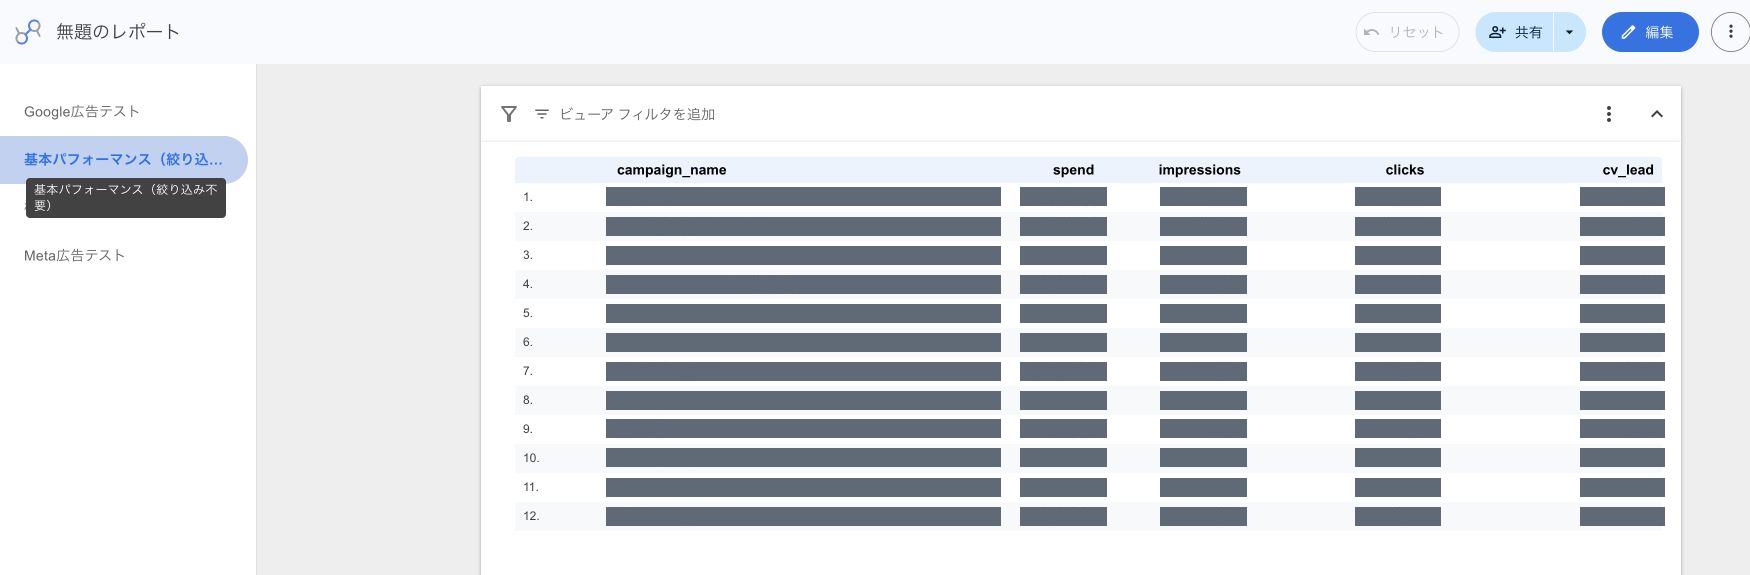The height and width of the screenshot is (575, 1750).
Task: Click the funnel filter icon
Action: pyautogui.click(x=509, y=114)
